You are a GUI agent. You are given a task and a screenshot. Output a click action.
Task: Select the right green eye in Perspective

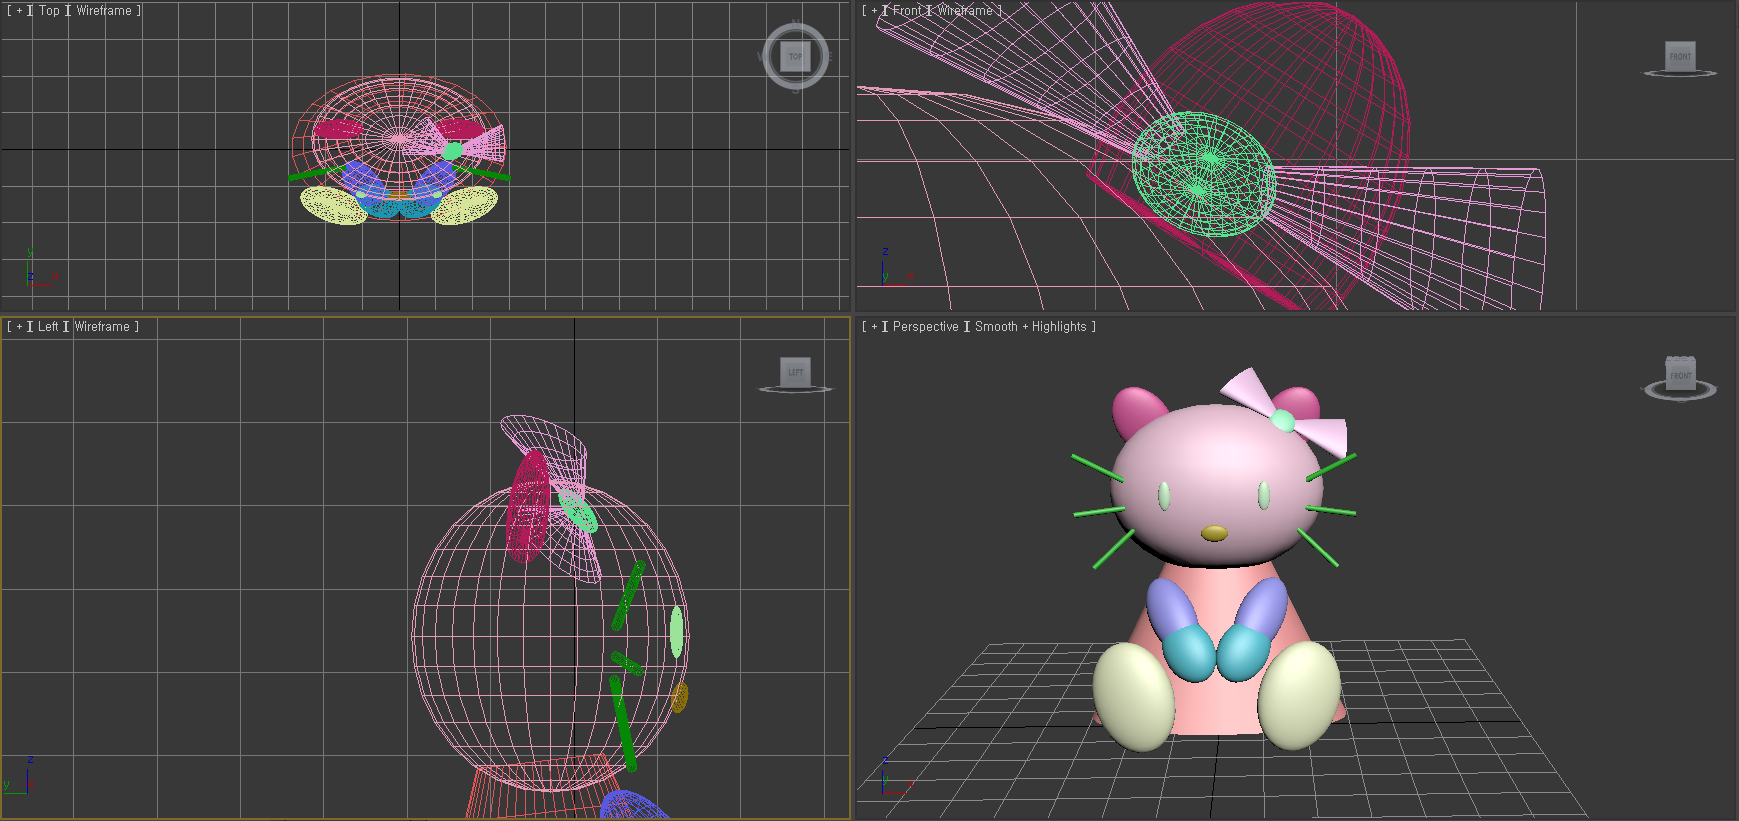coord(1264,495)
